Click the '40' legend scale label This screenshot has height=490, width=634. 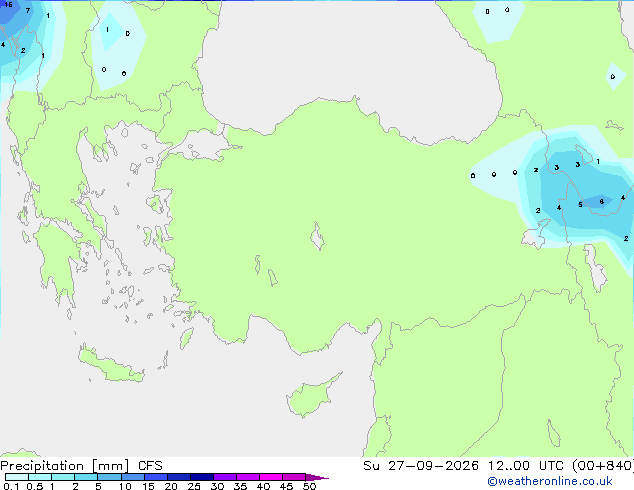(x=263, y=486)
